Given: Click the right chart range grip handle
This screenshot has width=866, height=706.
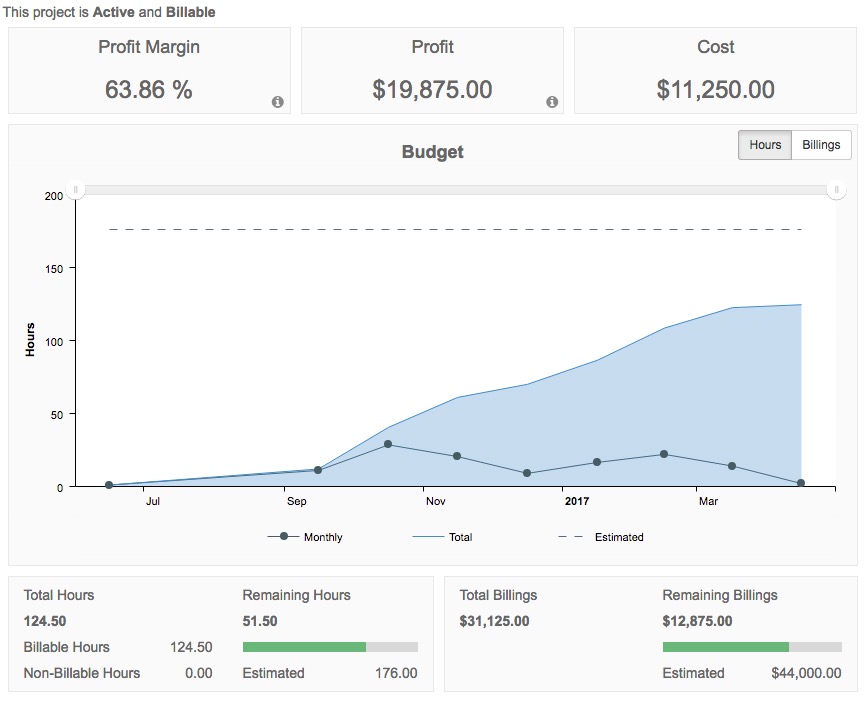Looking at the screenshot, I should tap(836, 188).
